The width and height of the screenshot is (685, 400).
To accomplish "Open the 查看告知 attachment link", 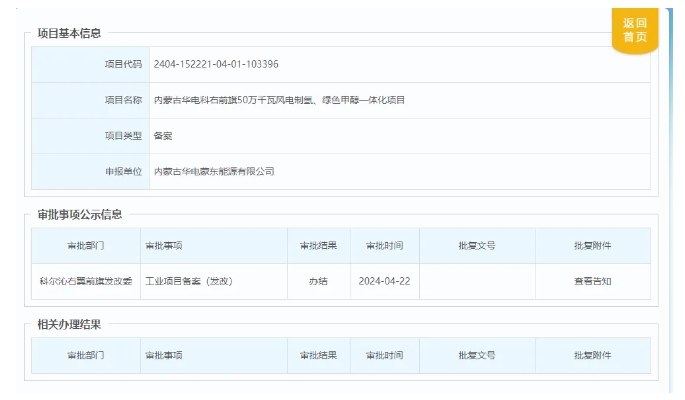I will click(x=592, y=281).
